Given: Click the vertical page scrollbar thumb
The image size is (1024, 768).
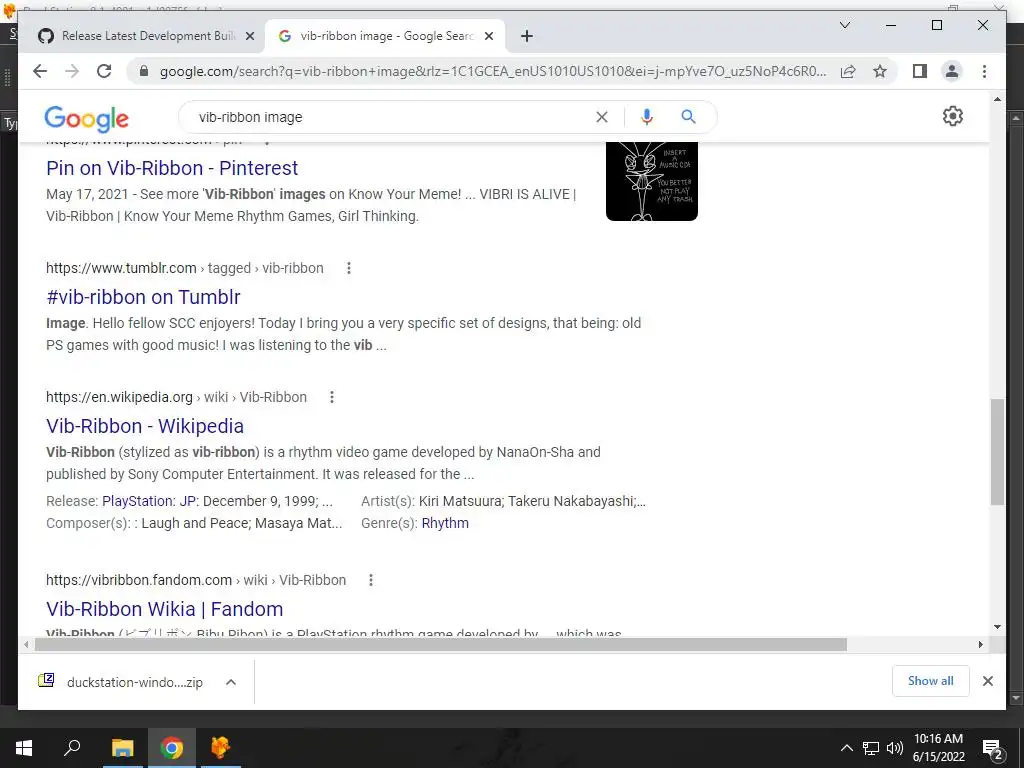Looking at the screenshot, I should (x=997, y=452).
